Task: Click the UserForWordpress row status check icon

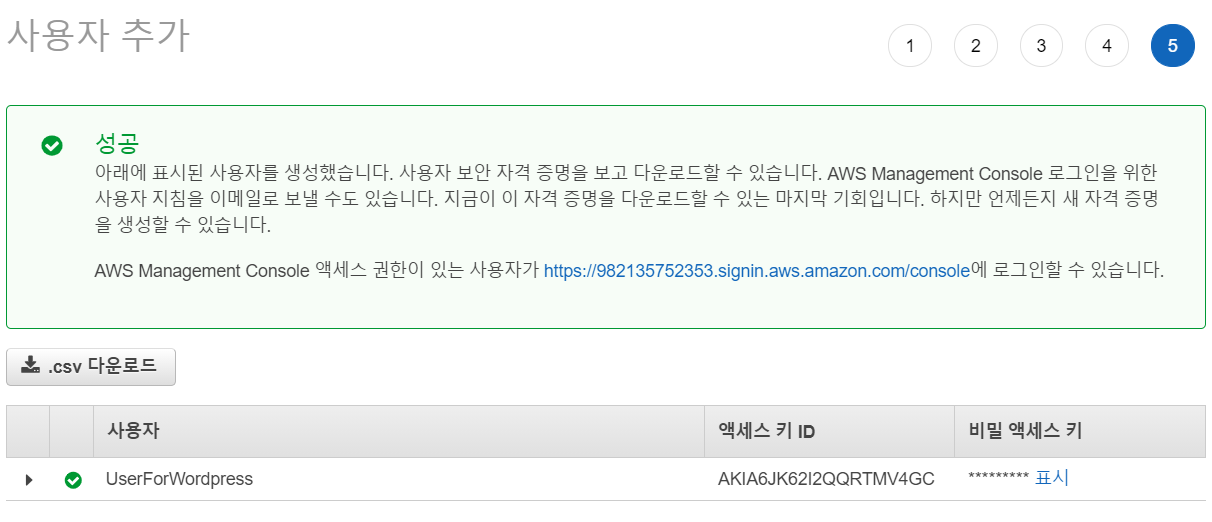Action: 73,480
